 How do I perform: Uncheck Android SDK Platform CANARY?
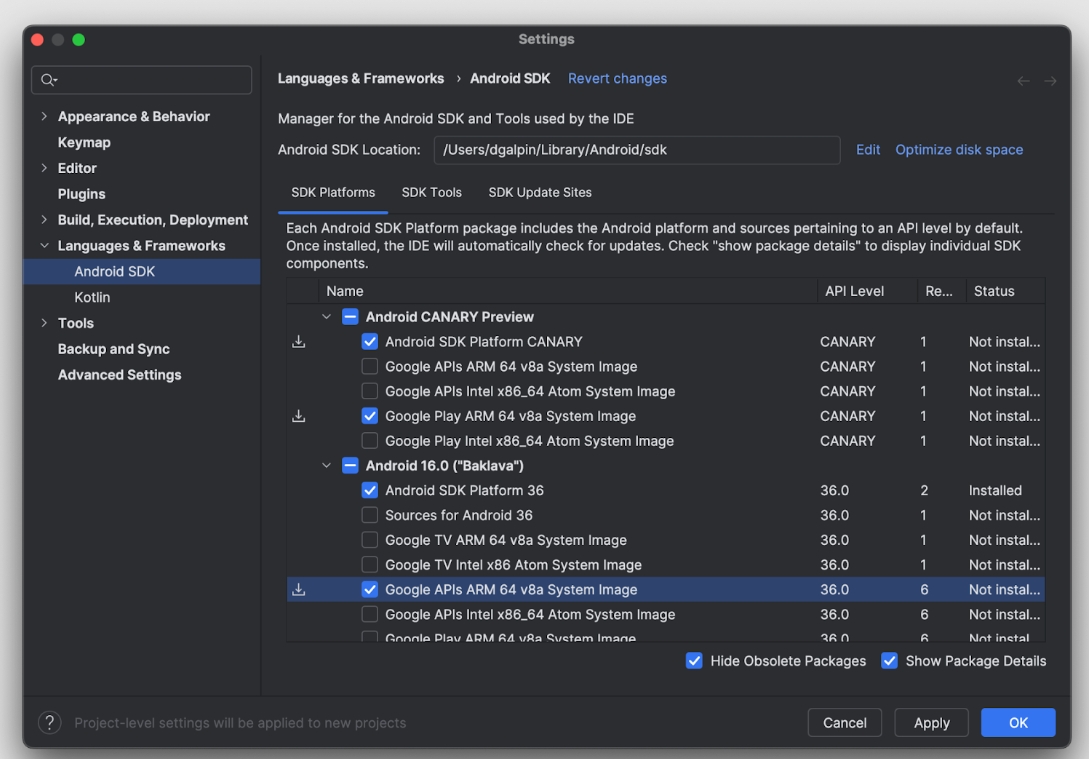[x=369, y=342]
